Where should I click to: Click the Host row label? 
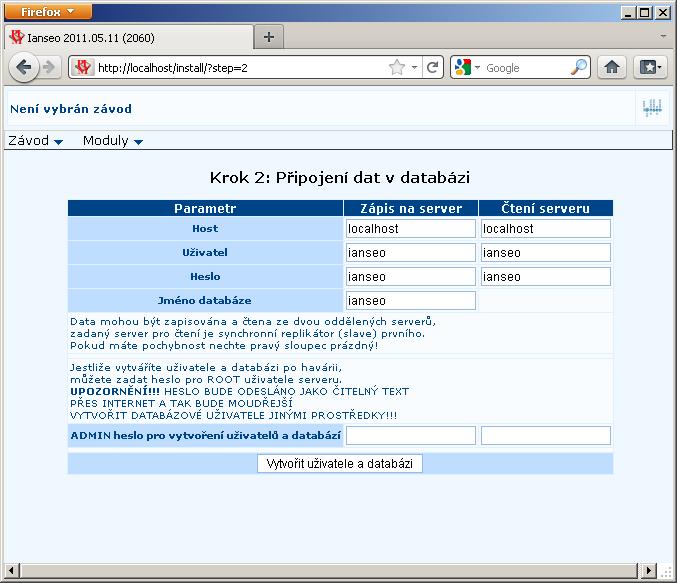[205, 228]
